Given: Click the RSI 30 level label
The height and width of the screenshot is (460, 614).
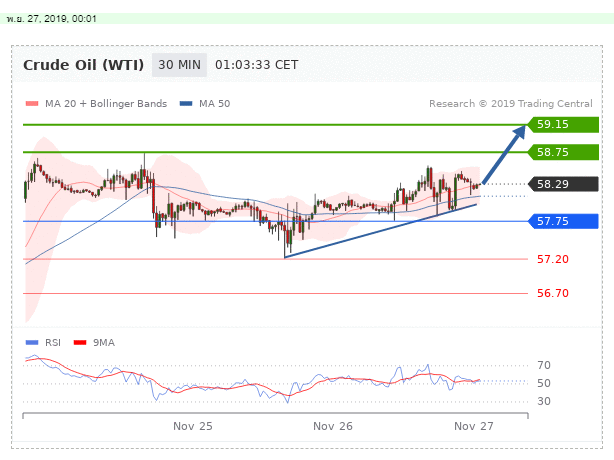Looking at the screenshot, I should [x=544, y=401].
